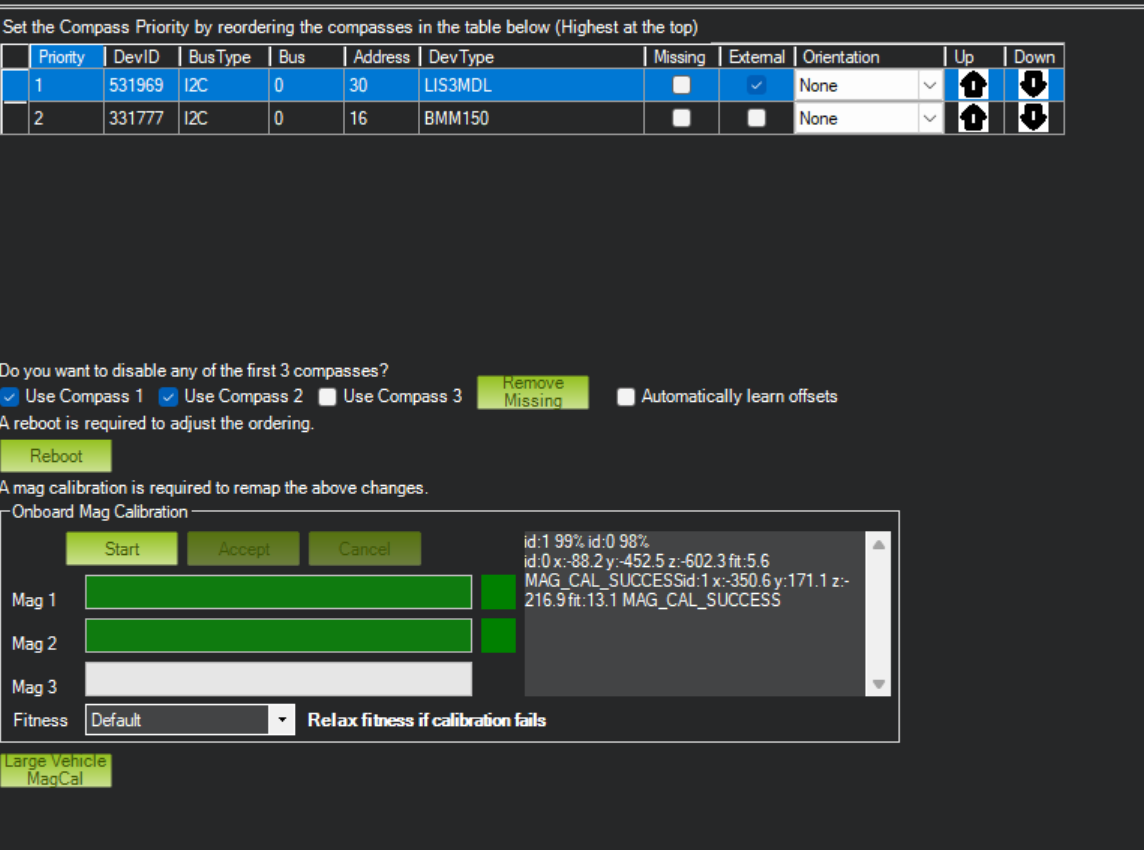Open Orientation dropdown for BMM150
The height and width of the screenshot is (850, 1144).
pos(929,119)
